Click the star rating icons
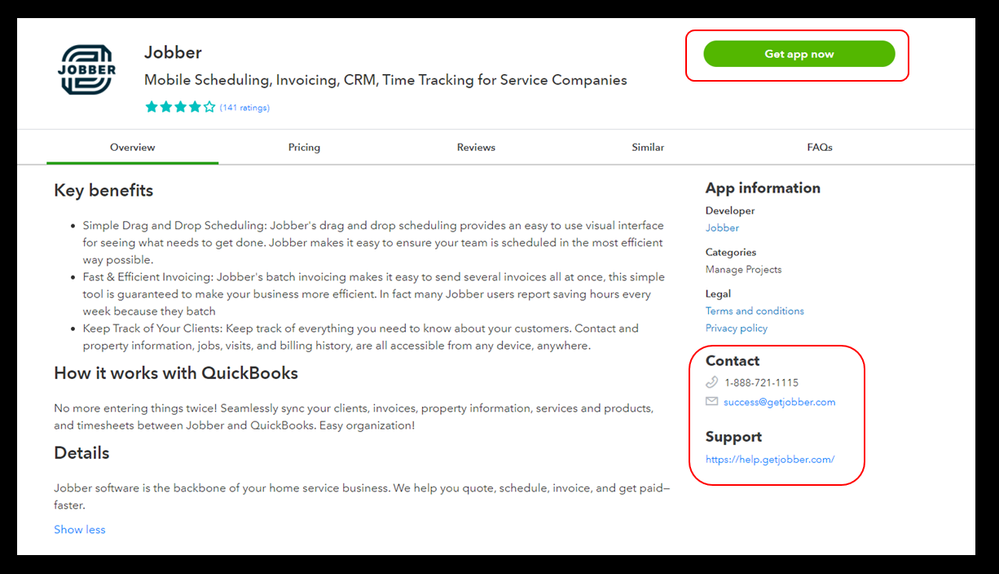 coord(180,107)
